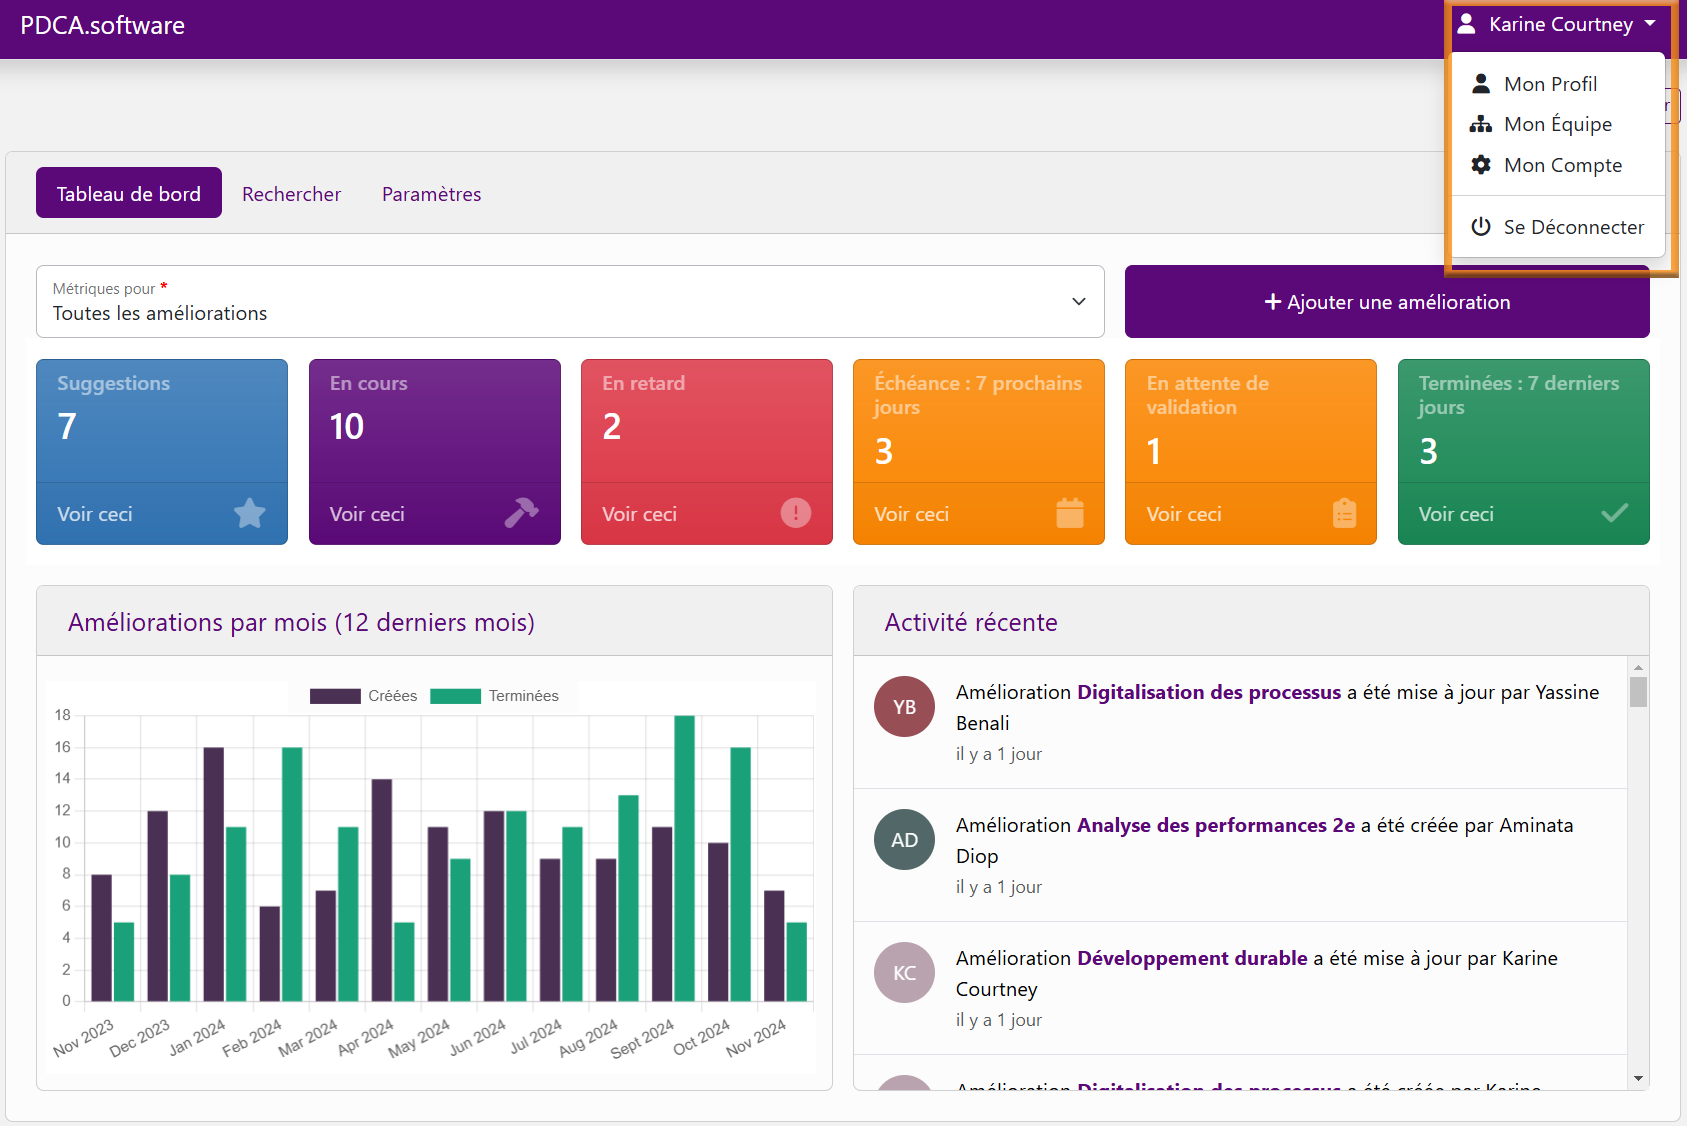The image size is (1687, 1126).
Task: Click Voir ceci on the En retard card
Action: pyautogui.click(x=639, y=514)
